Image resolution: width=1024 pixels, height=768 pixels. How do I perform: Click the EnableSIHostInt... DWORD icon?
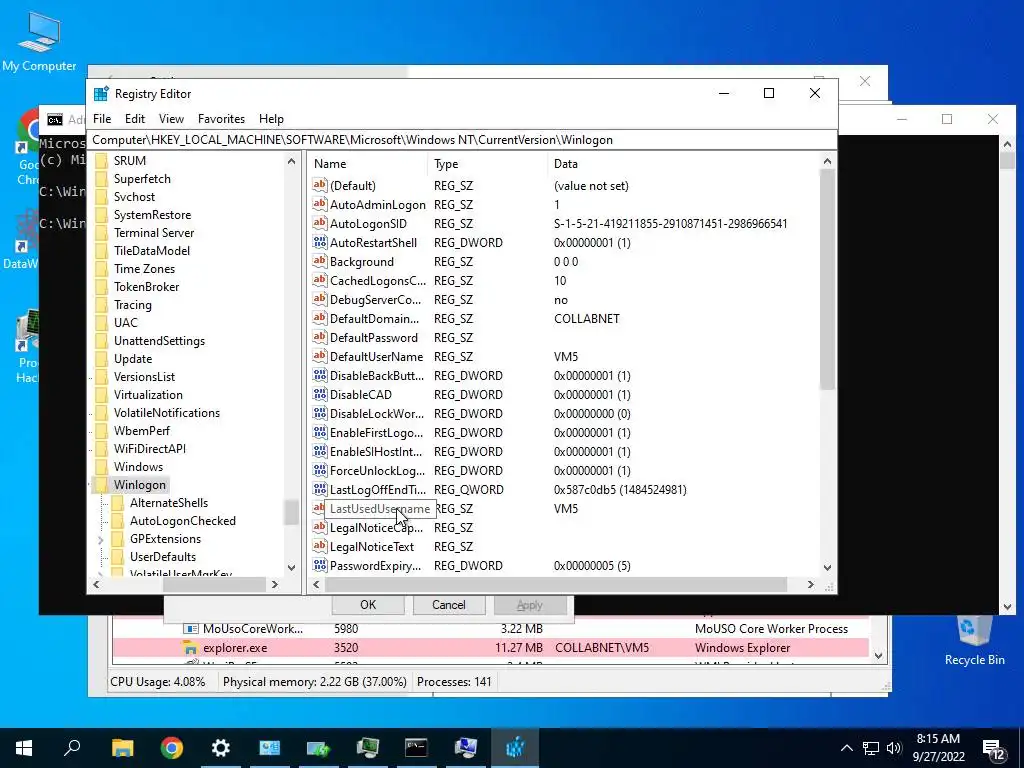pos(319,451)
